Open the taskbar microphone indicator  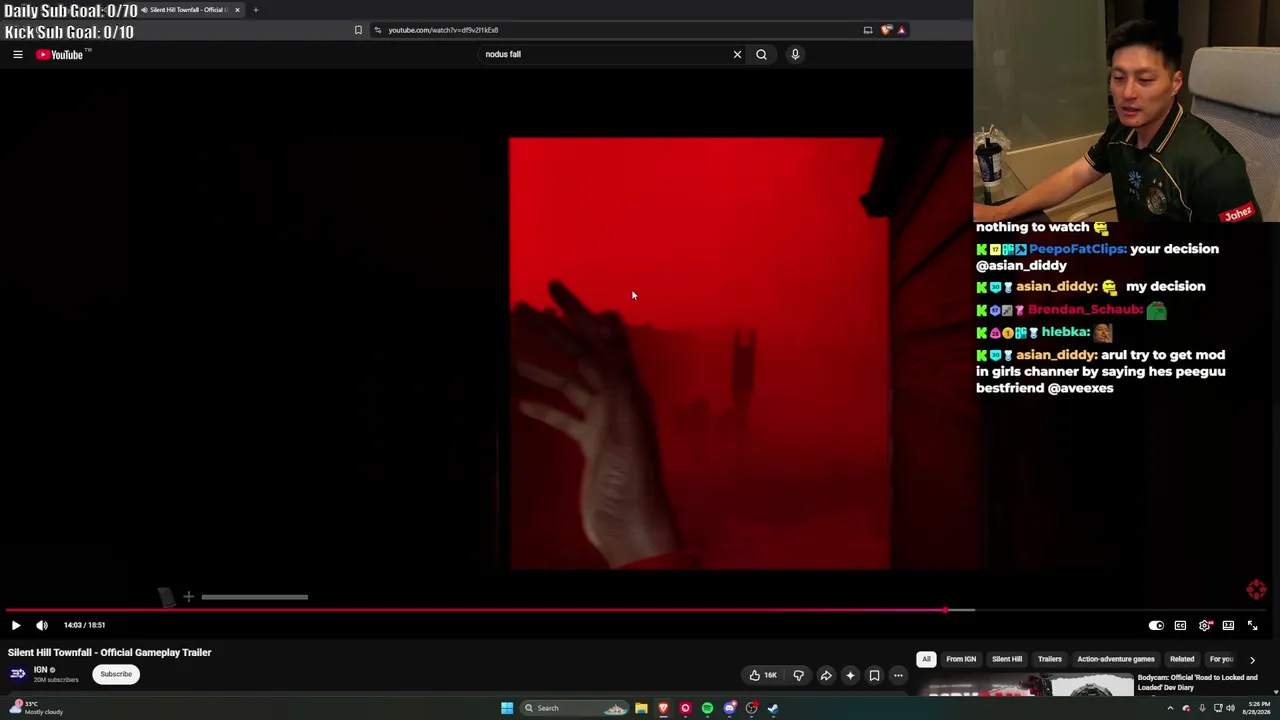(x=1202, y=708)
